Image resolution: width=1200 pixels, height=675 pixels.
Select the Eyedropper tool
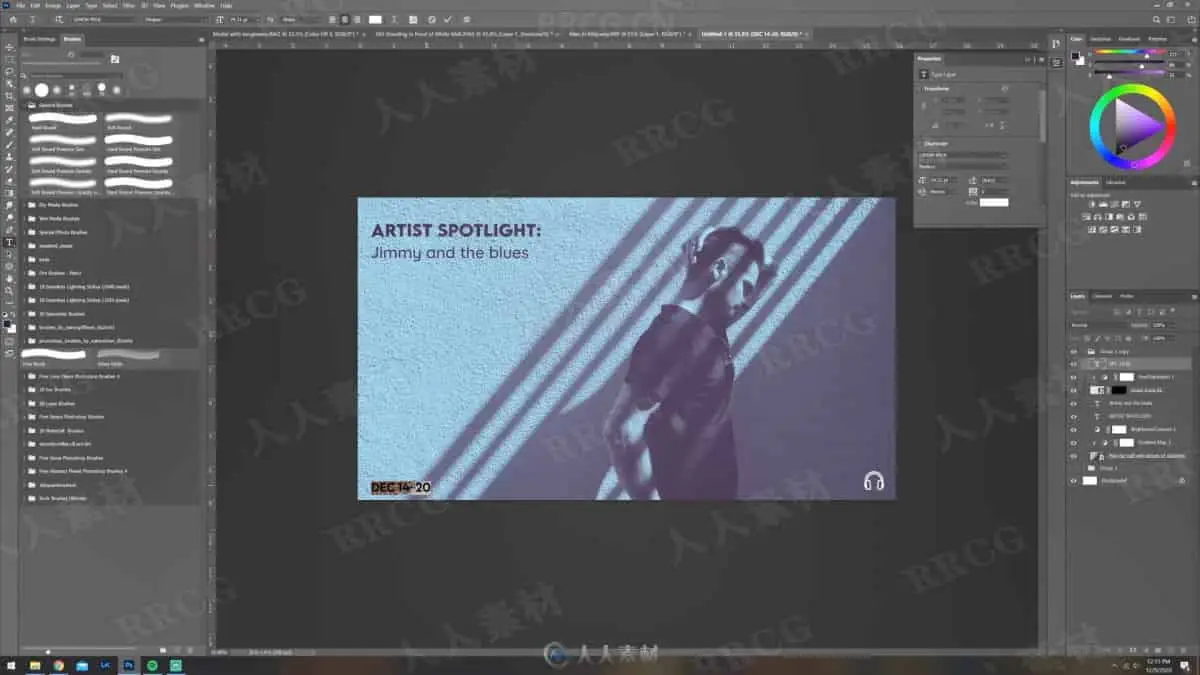[11, 120]
